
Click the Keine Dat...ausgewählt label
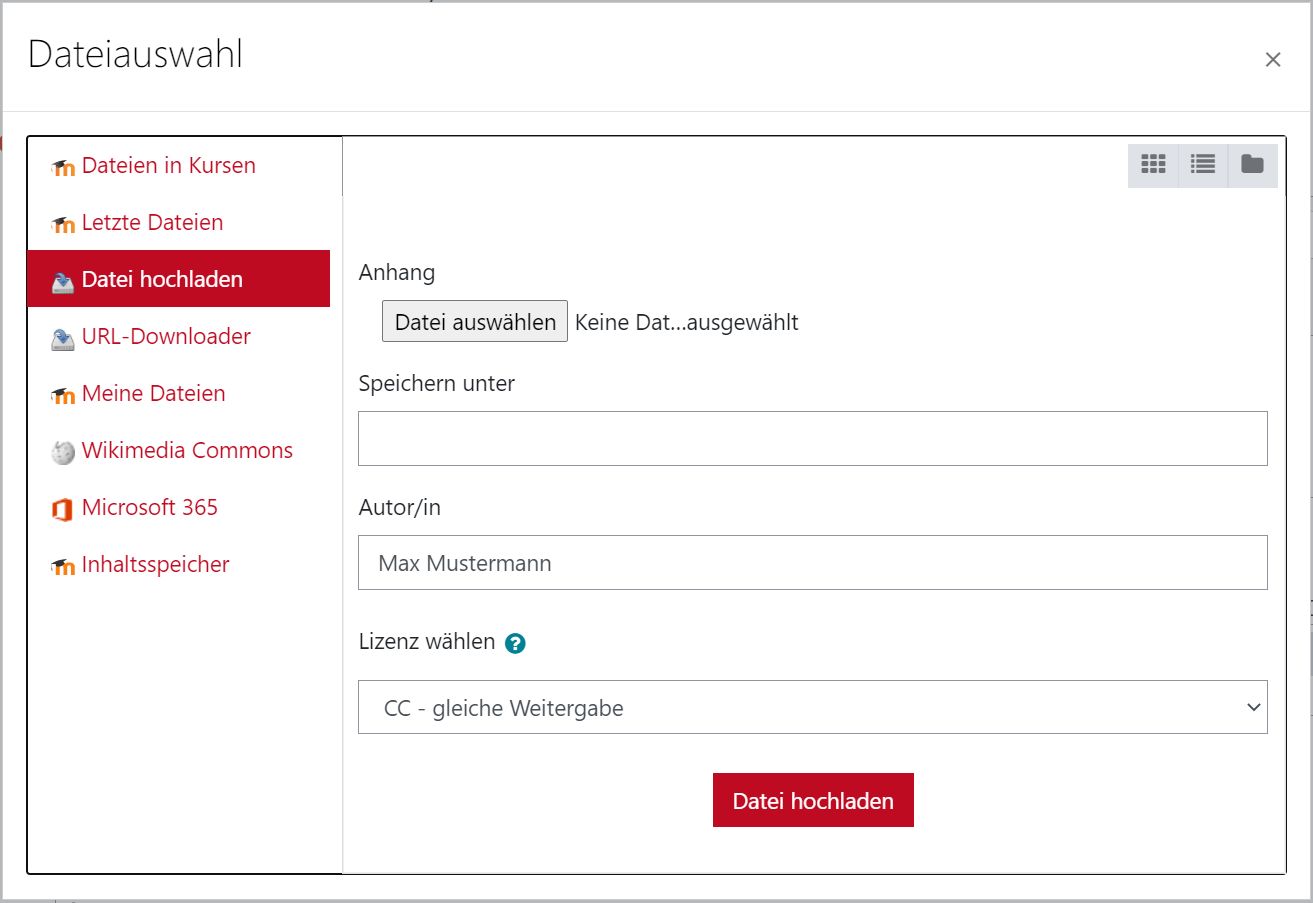point(686,321)
